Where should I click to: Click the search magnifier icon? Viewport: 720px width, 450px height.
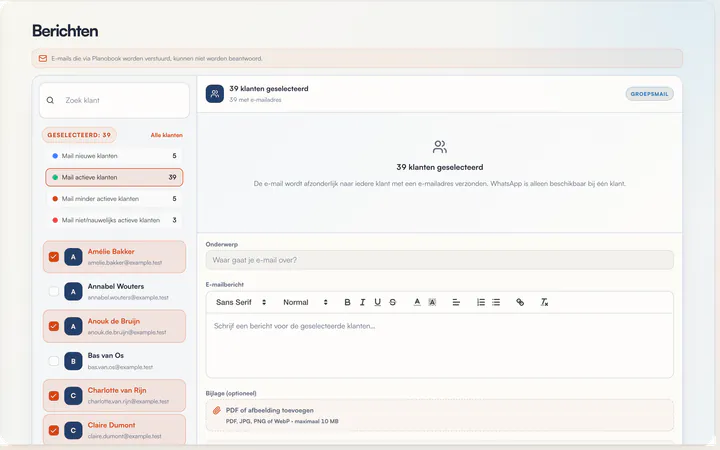pos(51,100)
